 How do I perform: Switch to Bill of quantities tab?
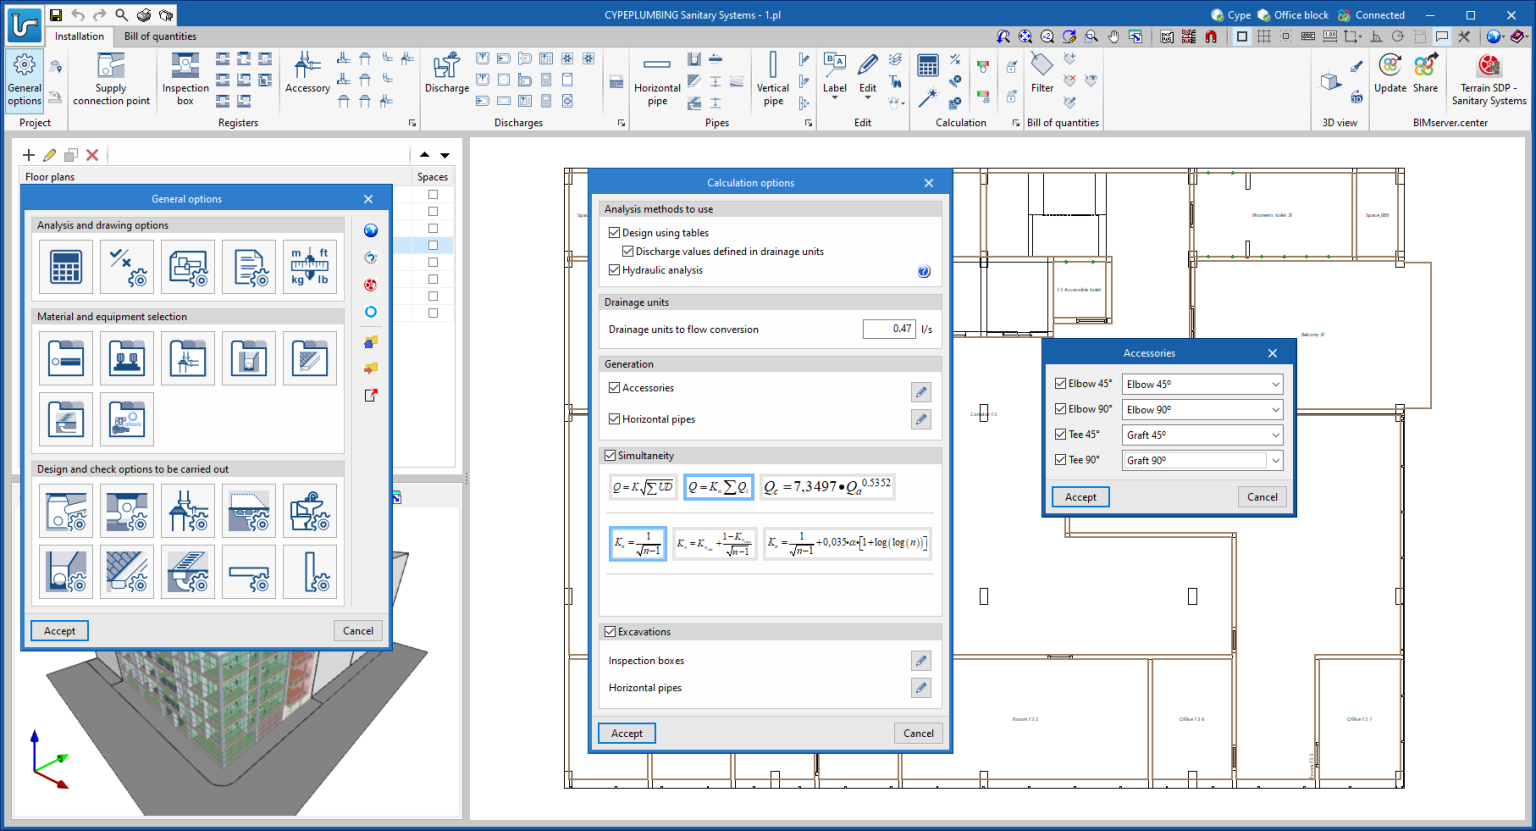(x=160, y=36)
